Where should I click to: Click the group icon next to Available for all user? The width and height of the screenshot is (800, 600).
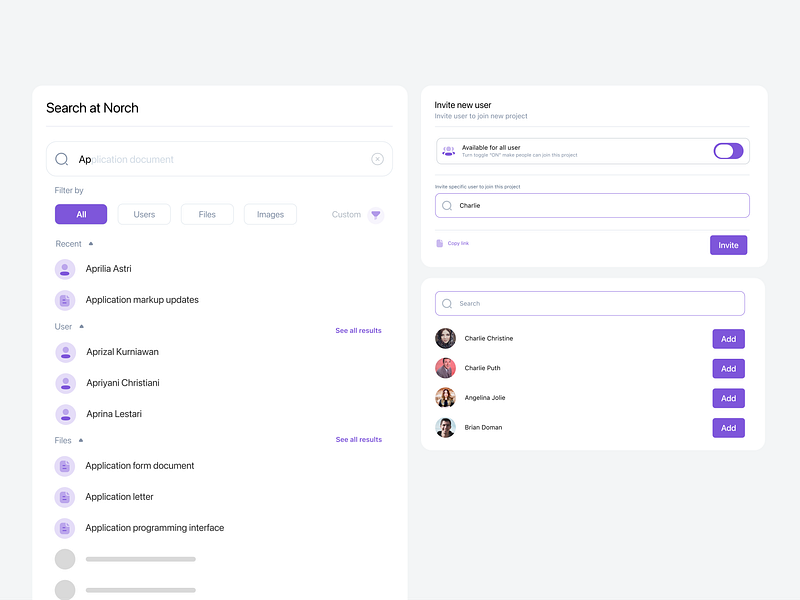coord(449,150)
